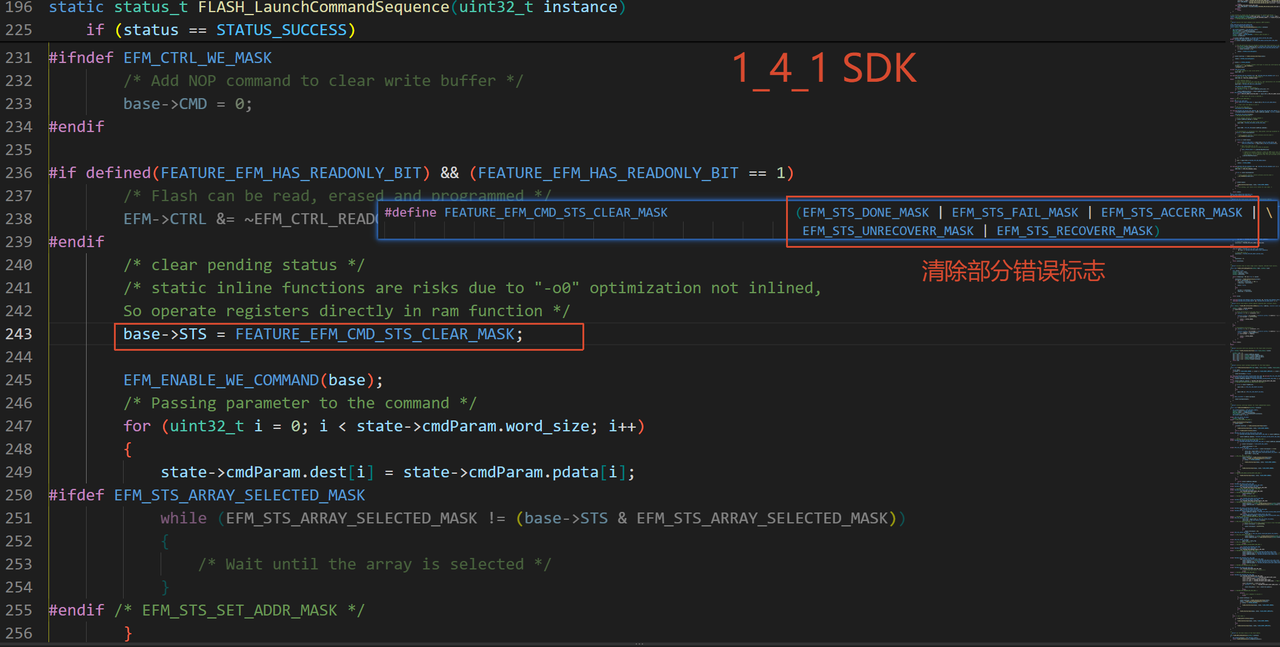
Task: Click '#define' in the hover popup
Action: click(x=411, y=212)
